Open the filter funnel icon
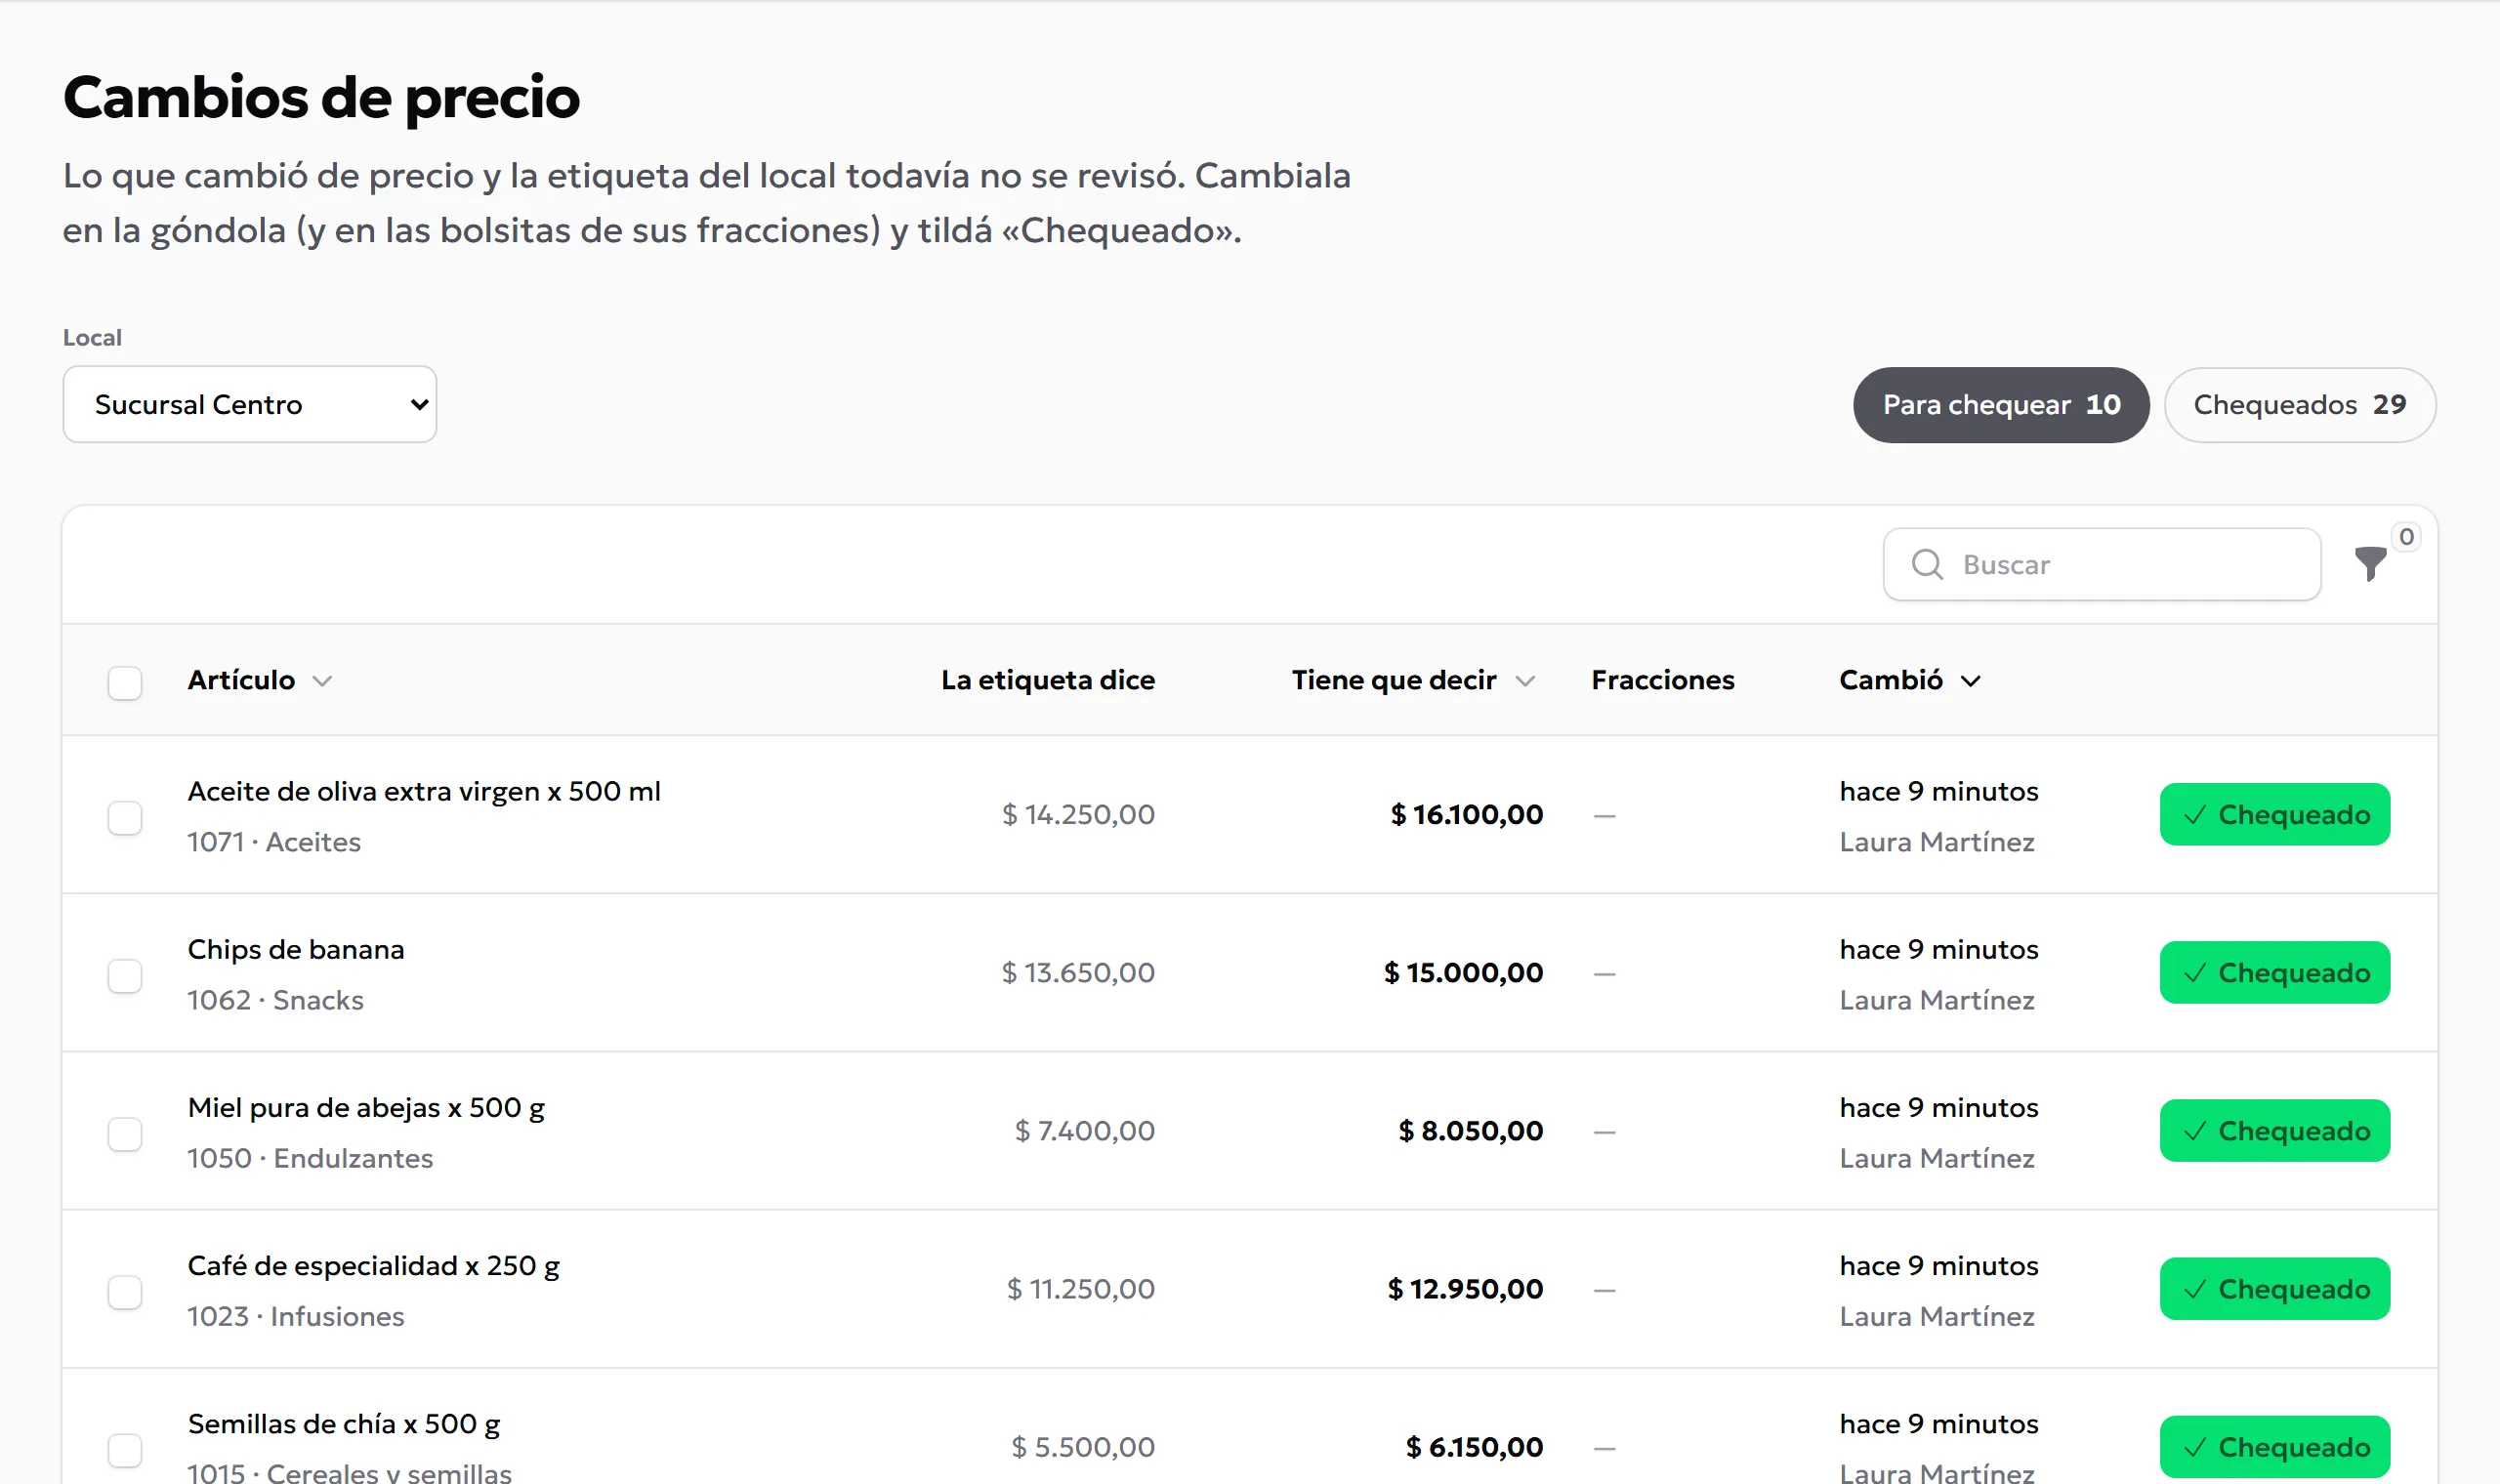Viewport: 2500px width, 1484px height. [x=2369, y=564]
